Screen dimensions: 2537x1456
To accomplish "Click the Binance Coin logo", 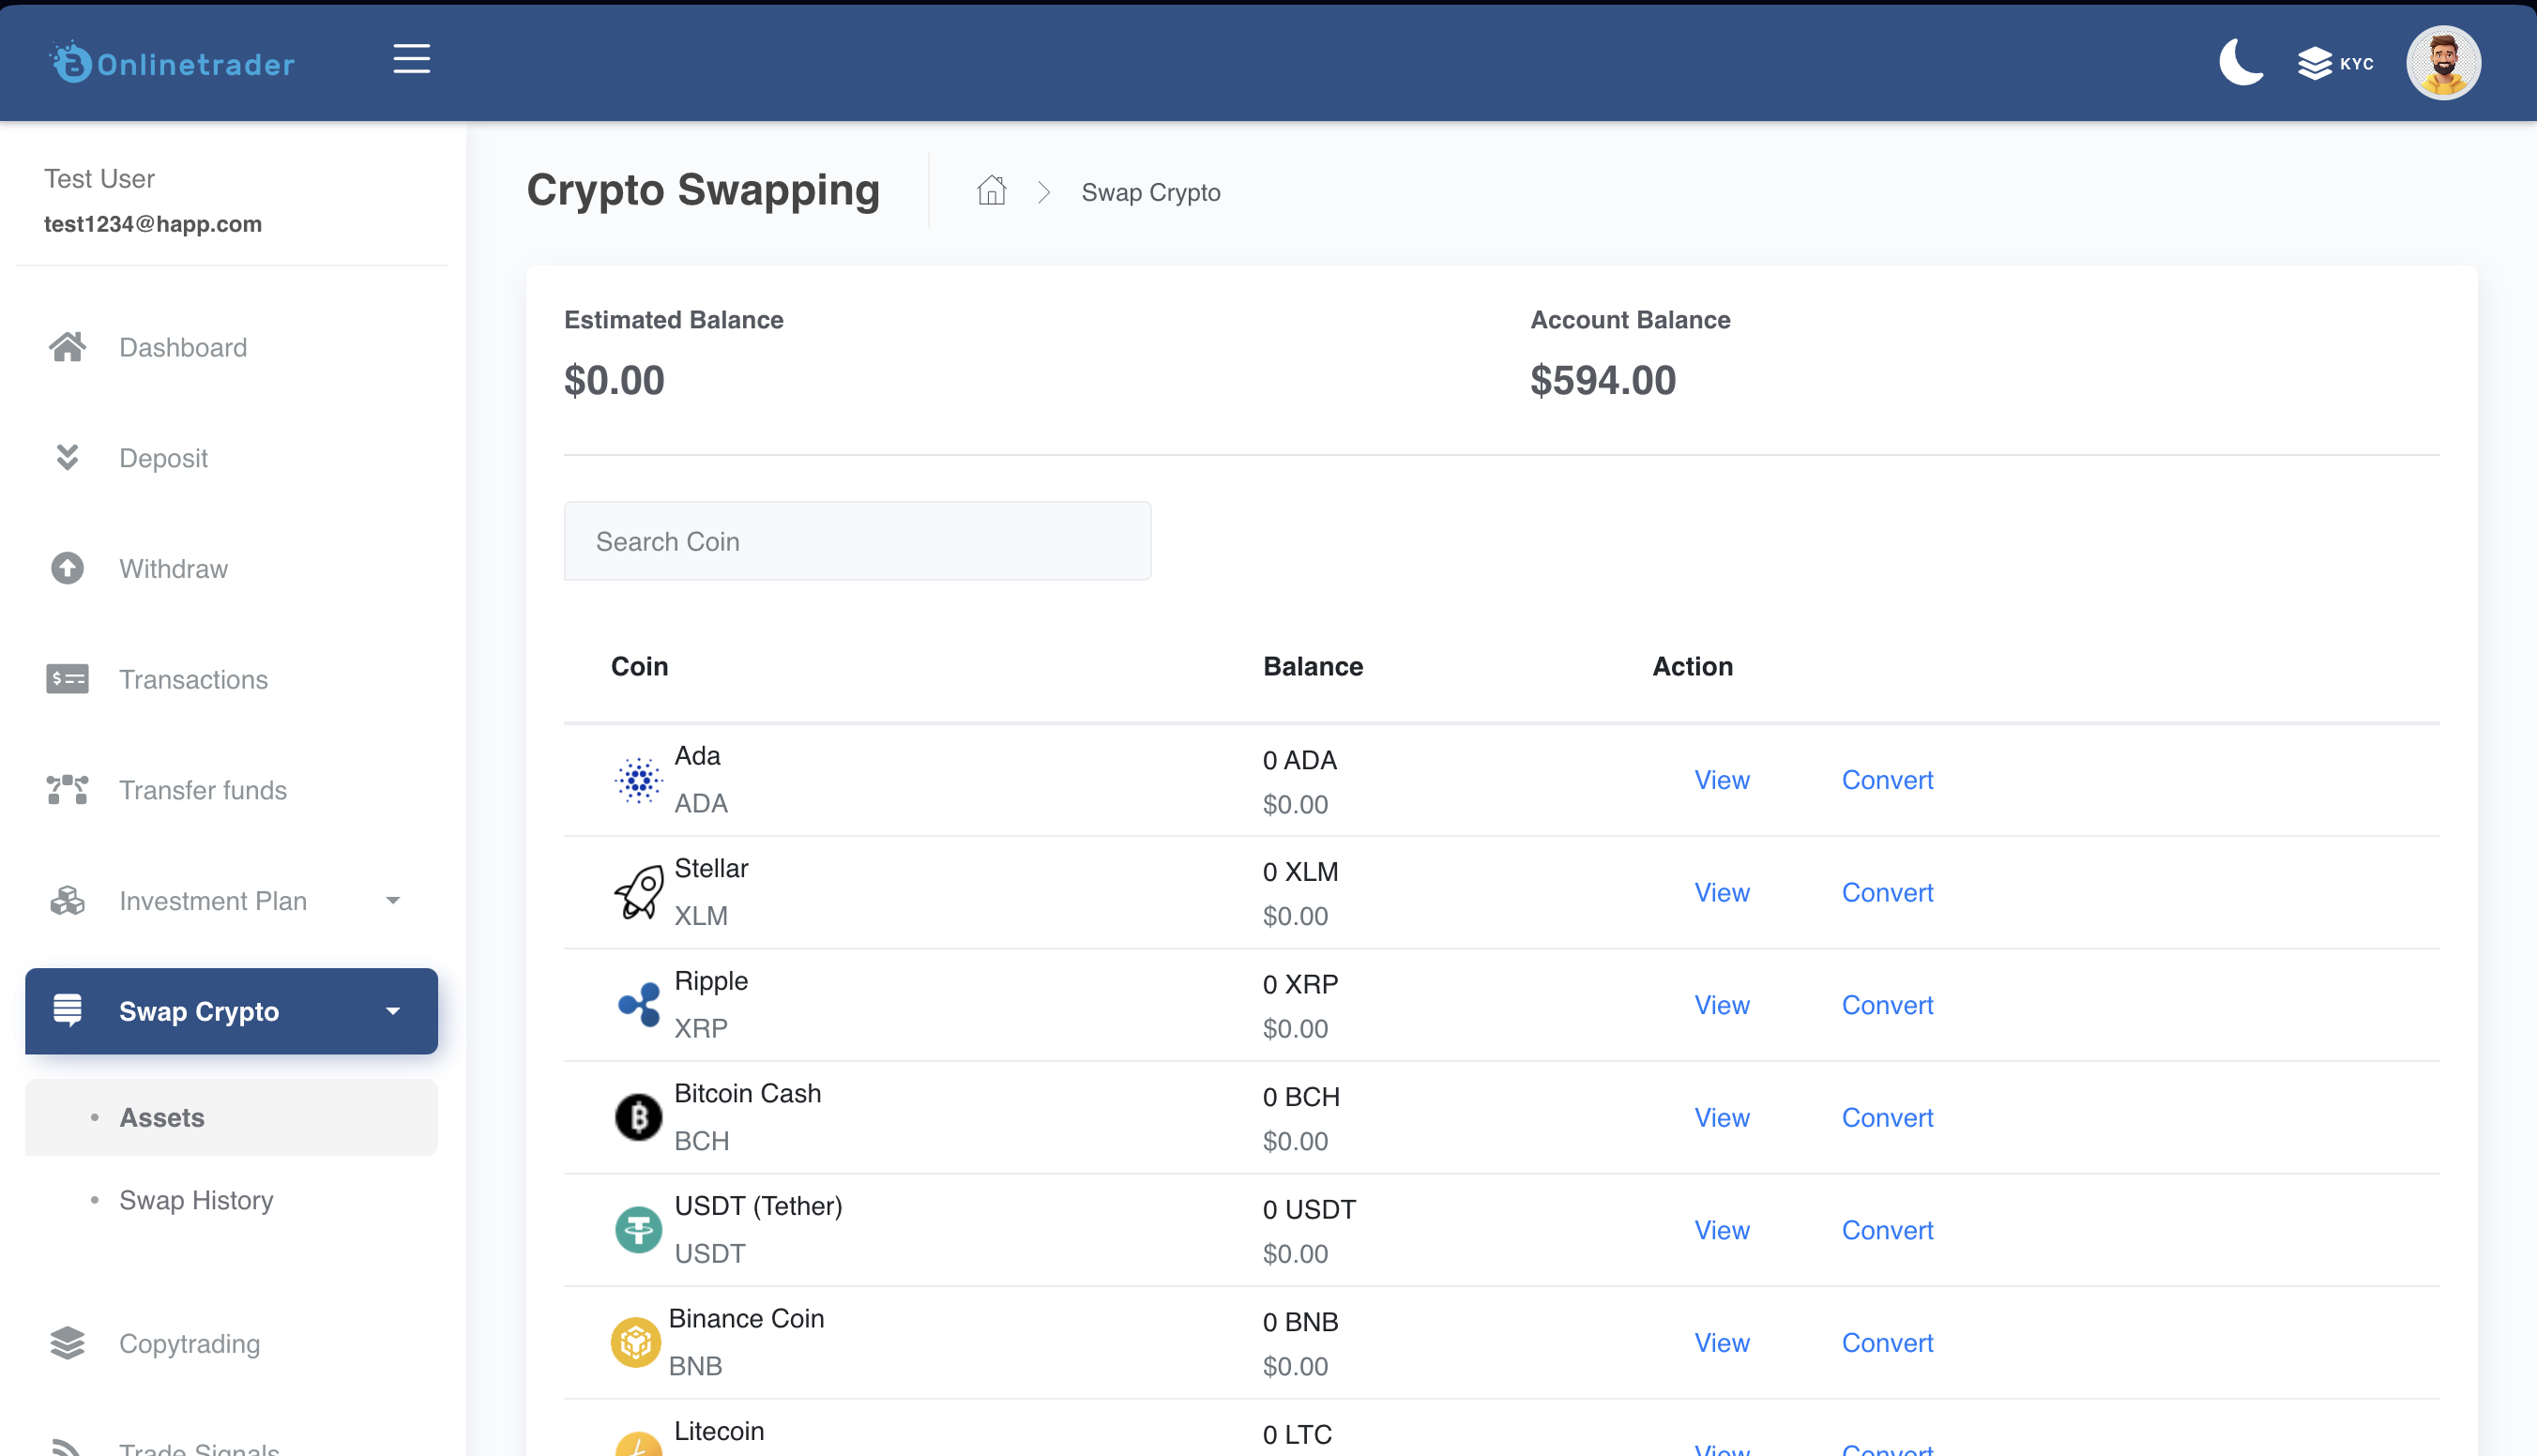I will coord(635,1342).
